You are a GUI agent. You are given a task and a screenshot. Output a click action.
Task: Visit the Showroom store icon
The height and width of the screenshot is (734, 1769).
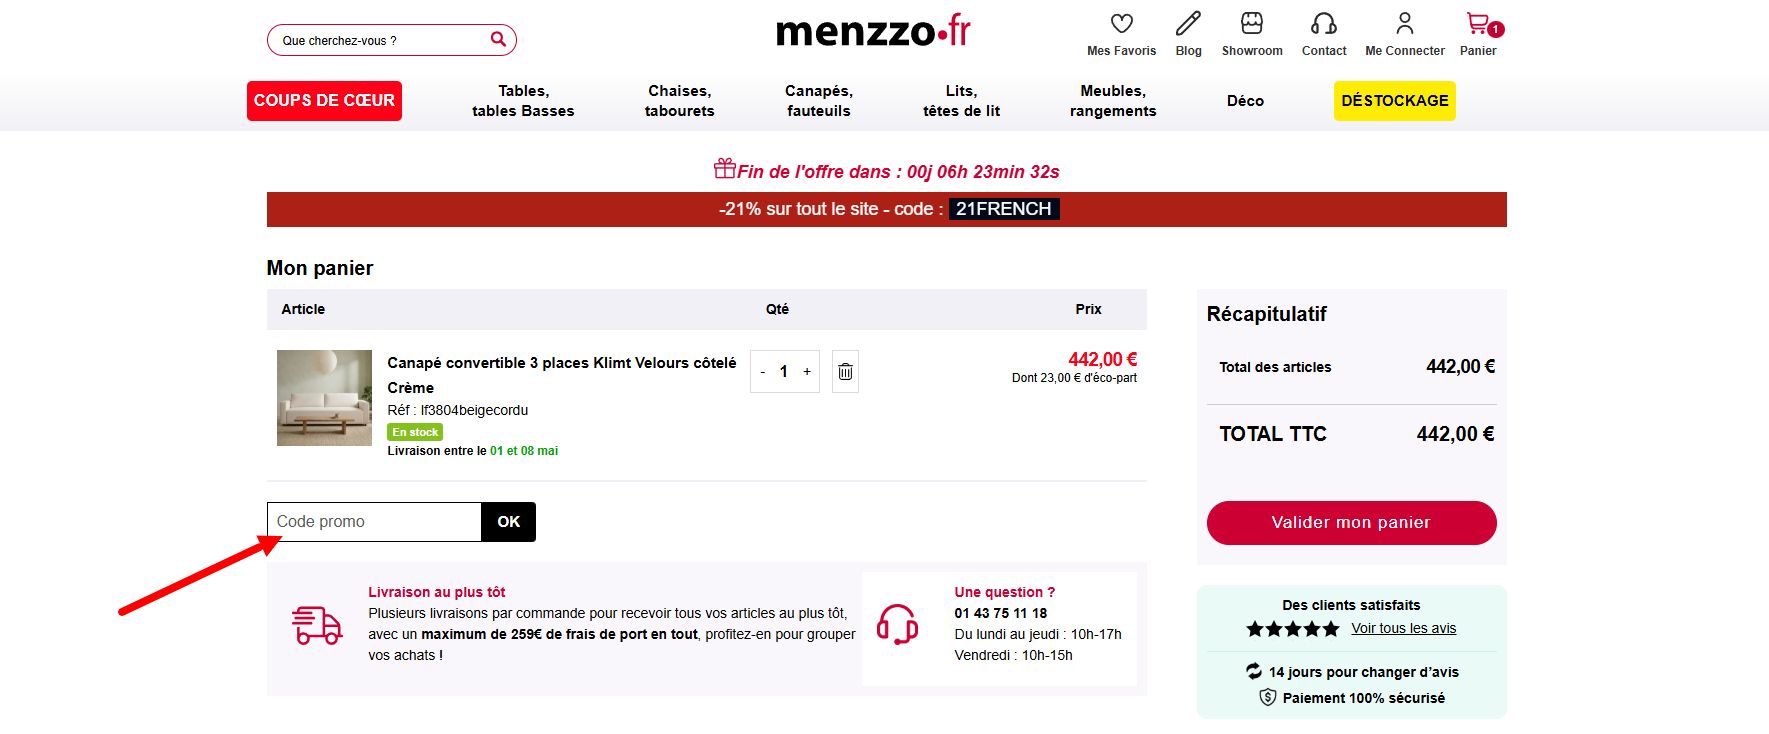coord(1252,23)
